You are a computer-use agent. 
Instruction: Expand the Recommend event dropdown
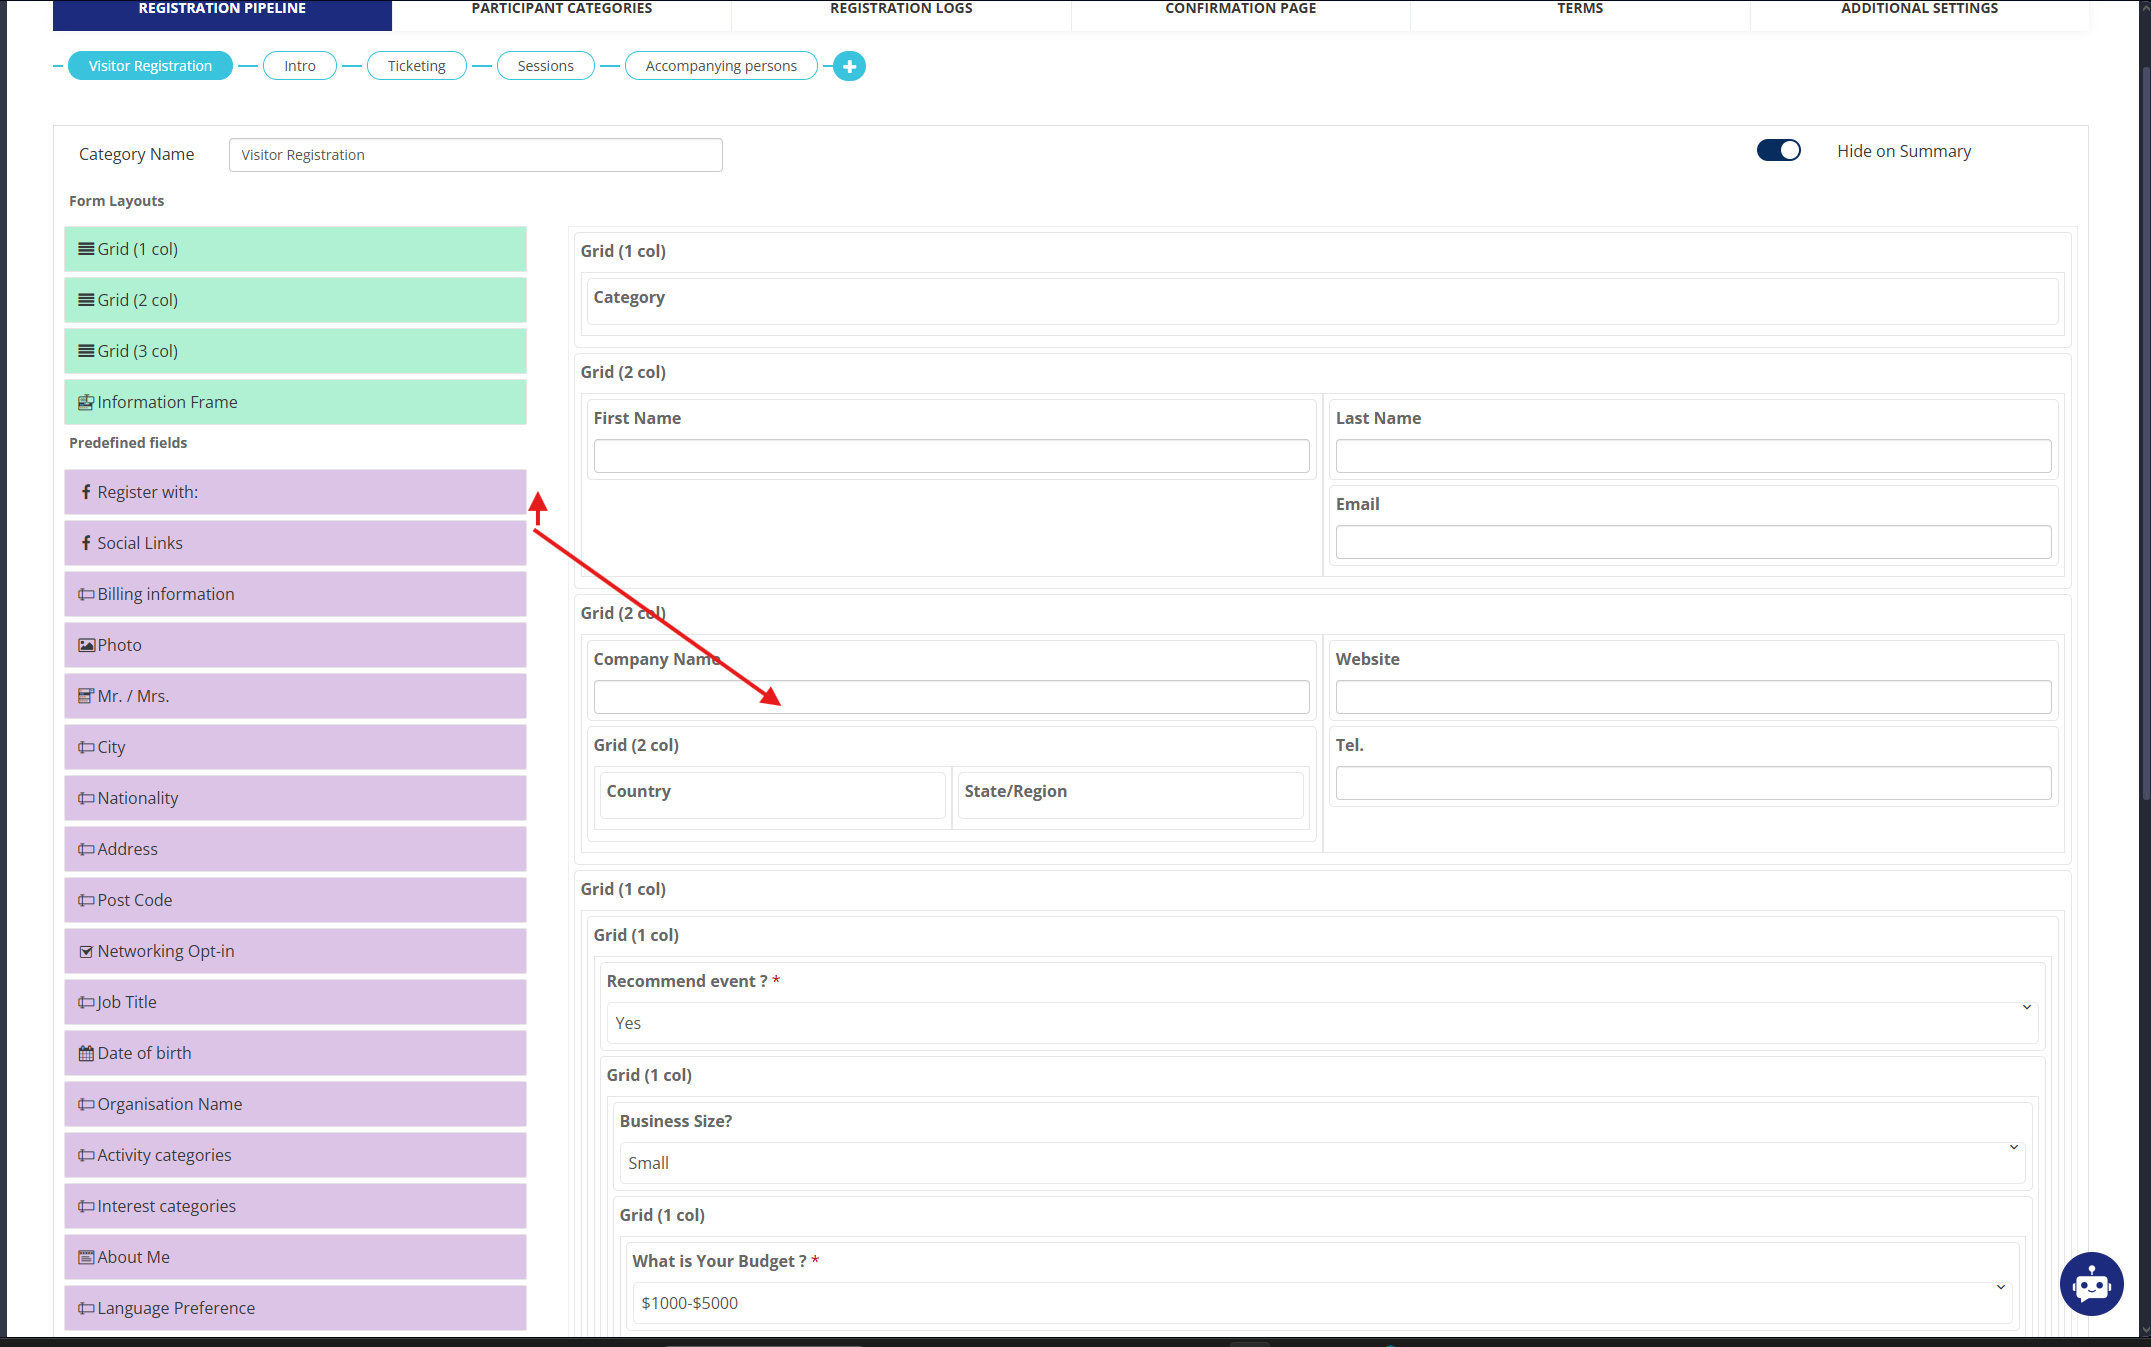(1321, 1024)
